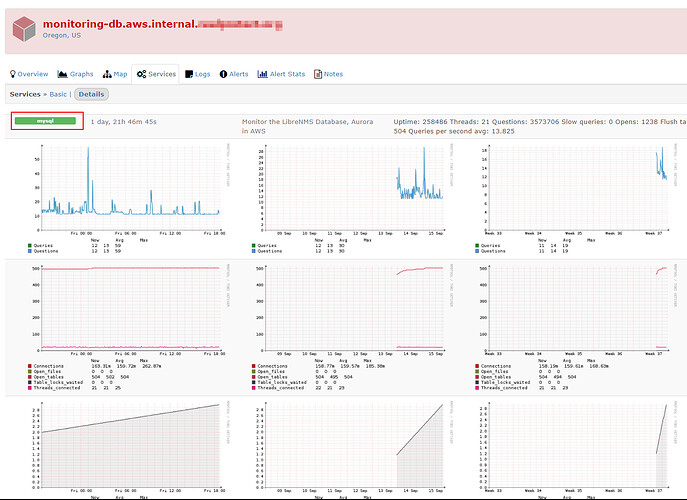The width and height of the screenshot is (687, 500).
Task: Click the Map network-tree icon
Action: click(107, 74)
